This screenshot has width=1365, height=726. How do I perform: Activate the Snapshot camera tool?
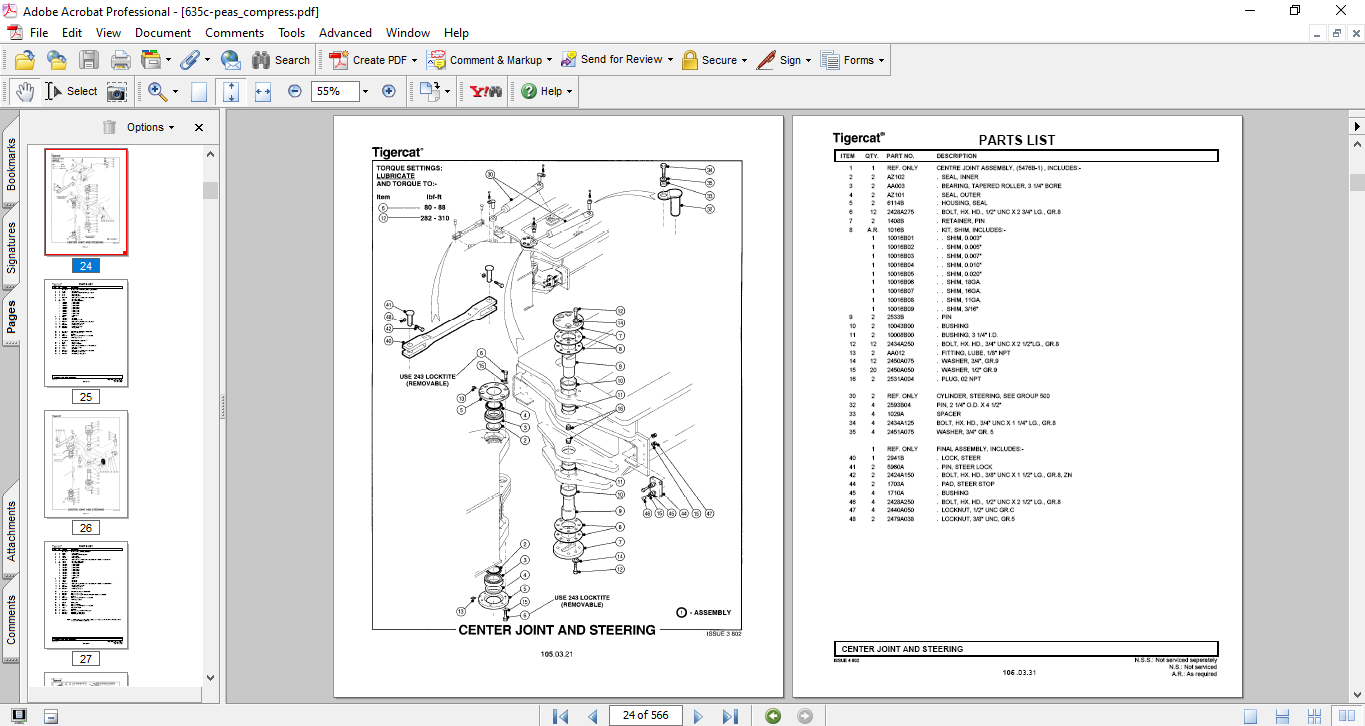coord(117,91)
